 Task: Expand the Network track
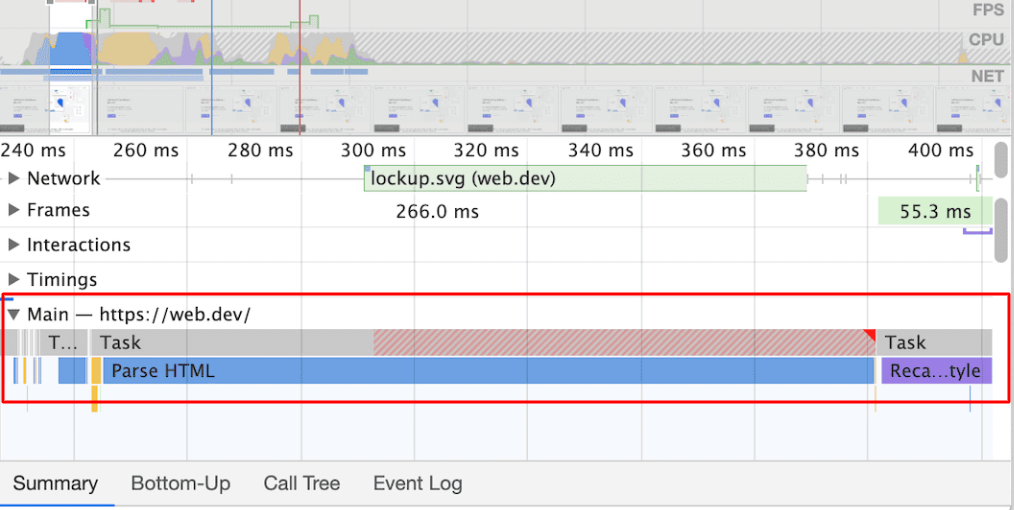pos(14,179)
